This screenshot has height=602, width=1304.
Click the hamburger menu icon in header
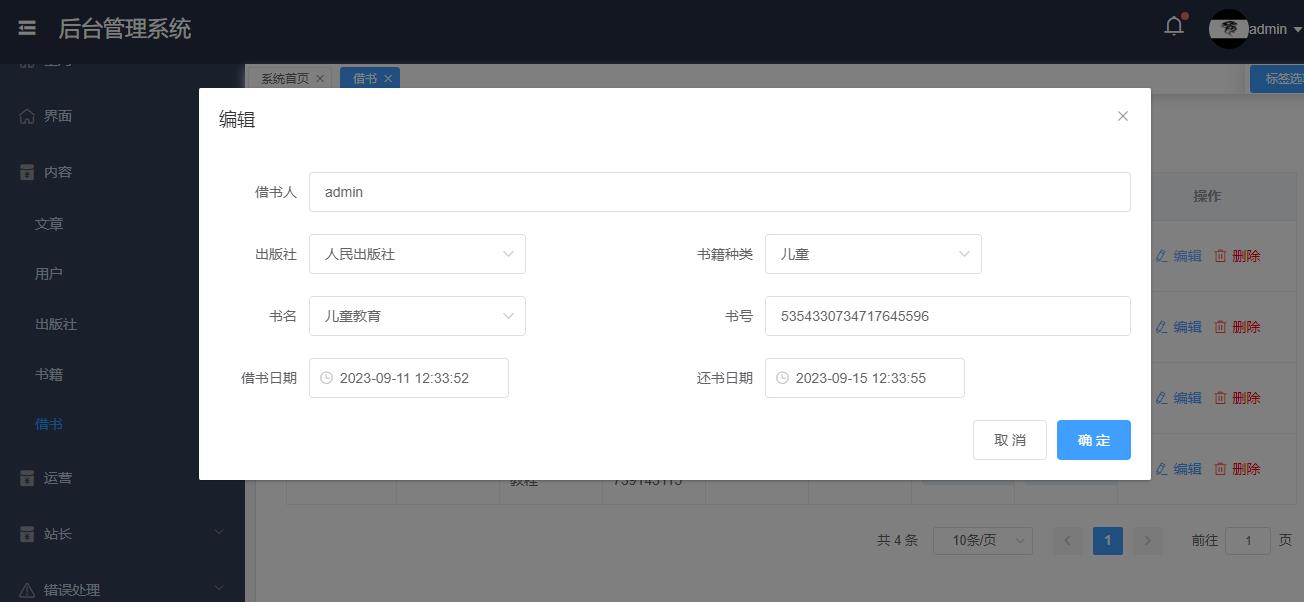click(27, 29)
